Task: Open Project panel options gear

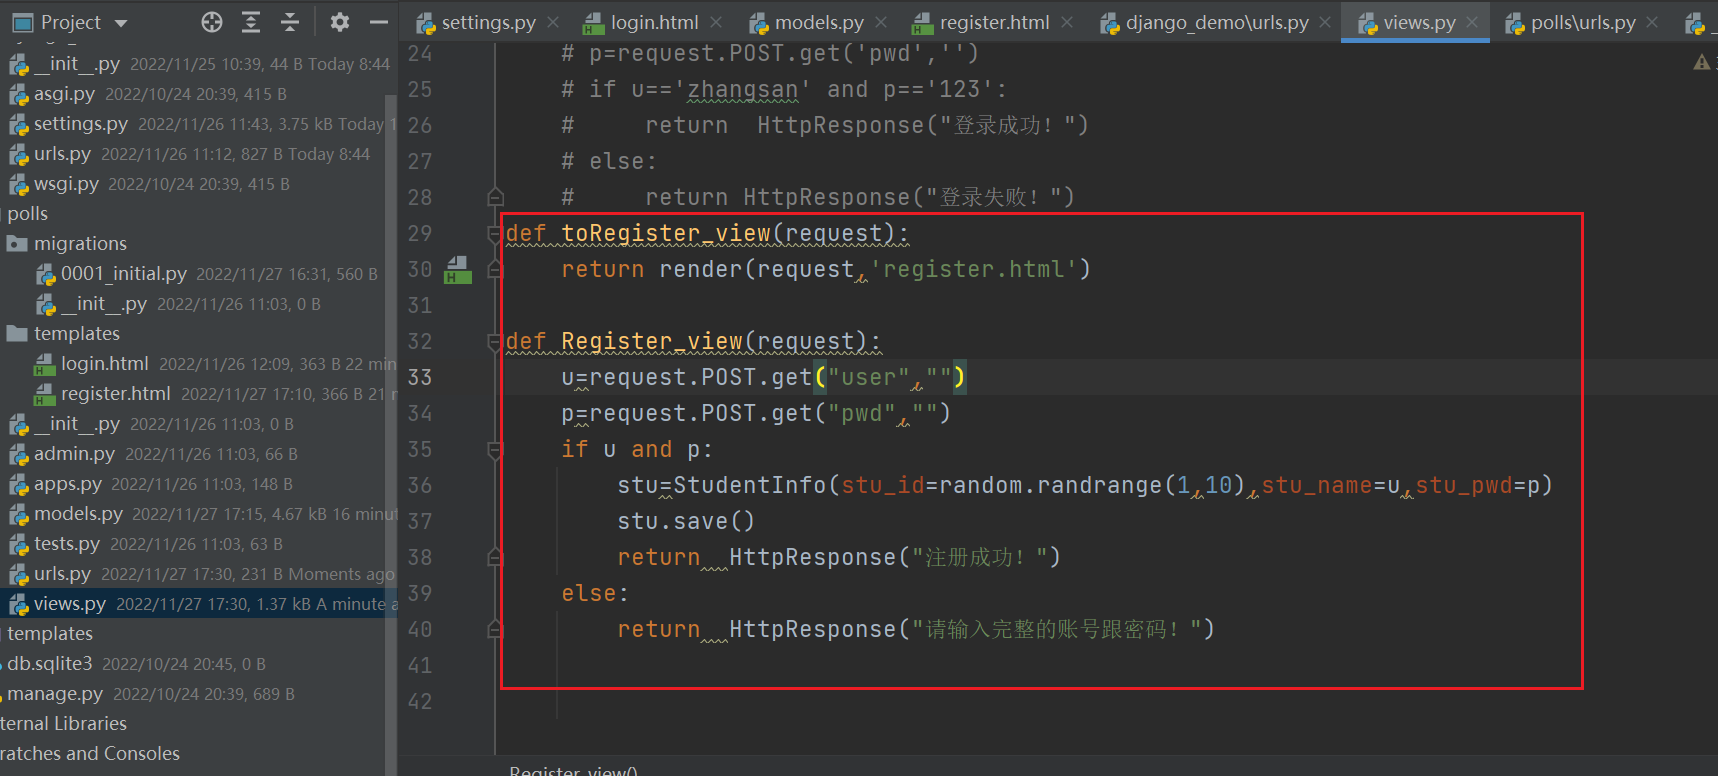Action: click(x=340, y=22)
